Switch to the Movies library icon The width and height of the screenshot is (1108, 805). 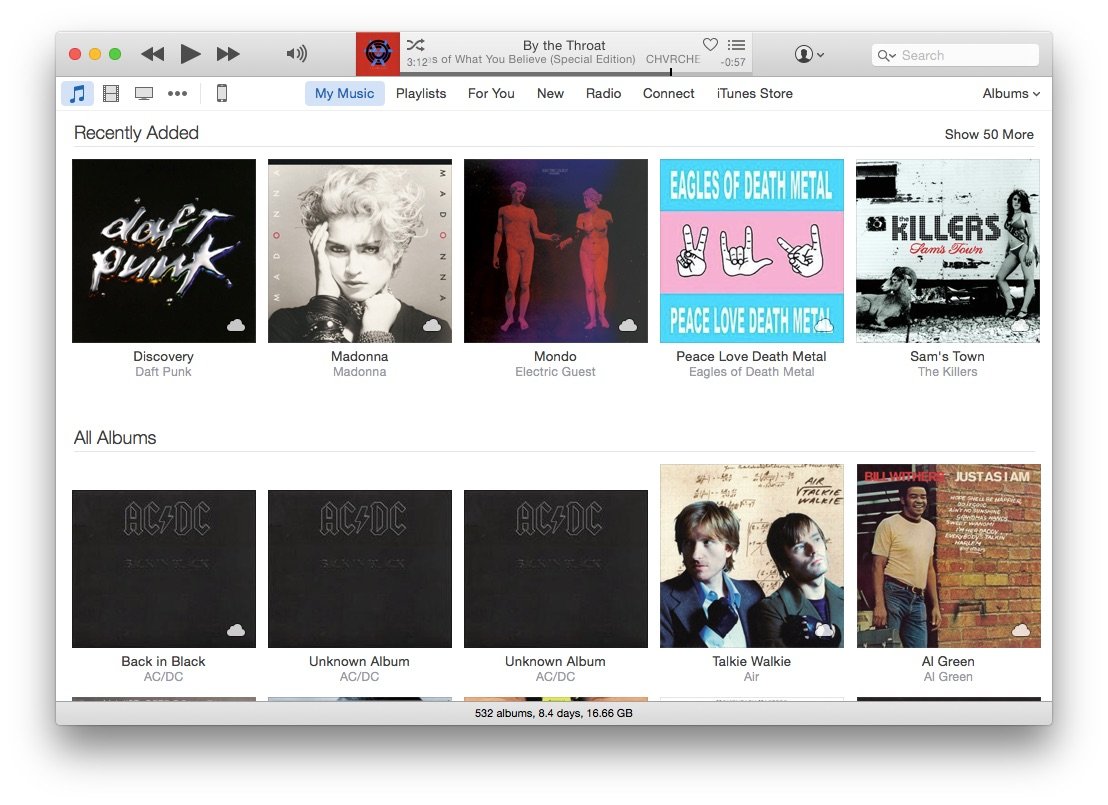pos(111,93)
